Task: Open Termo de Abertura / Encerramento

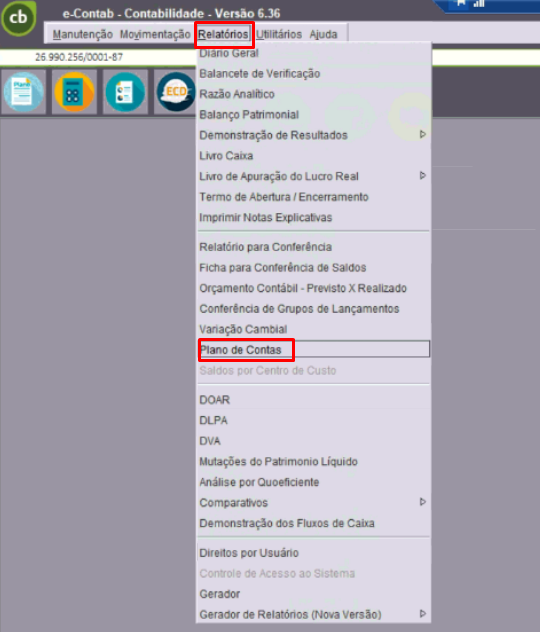Action: pyautogui.click(x=314, y=197)
